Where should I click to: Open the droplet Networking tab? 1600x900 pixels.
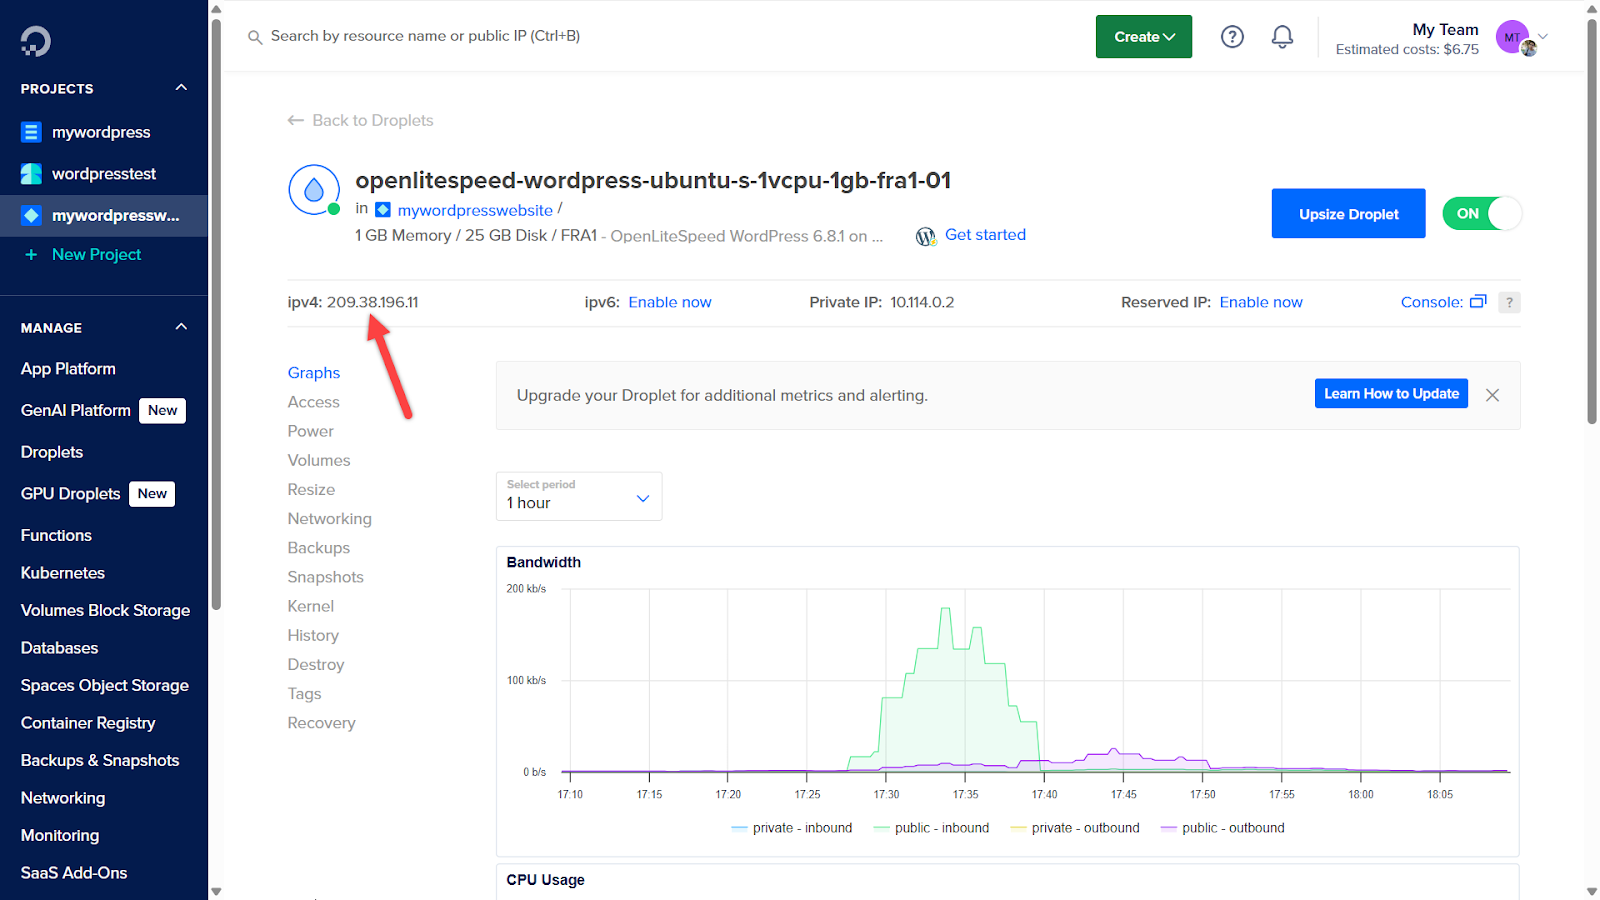click(x=330, y=518)
